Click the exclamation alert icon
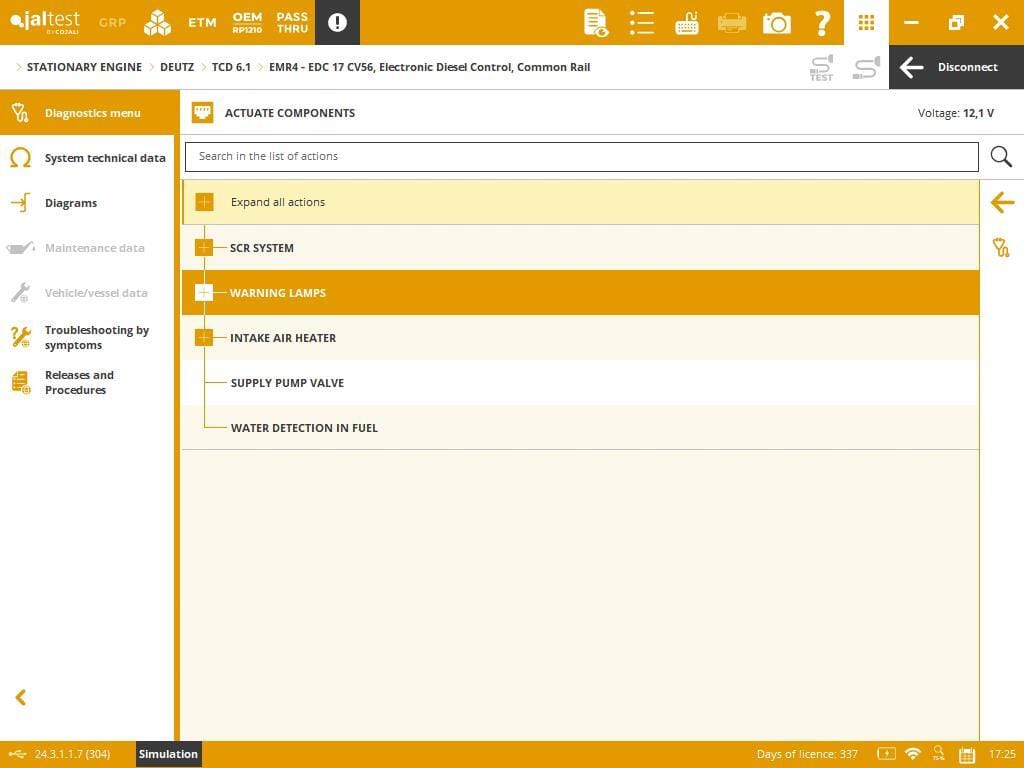The image size is (1024, 768). click(337, 23)
